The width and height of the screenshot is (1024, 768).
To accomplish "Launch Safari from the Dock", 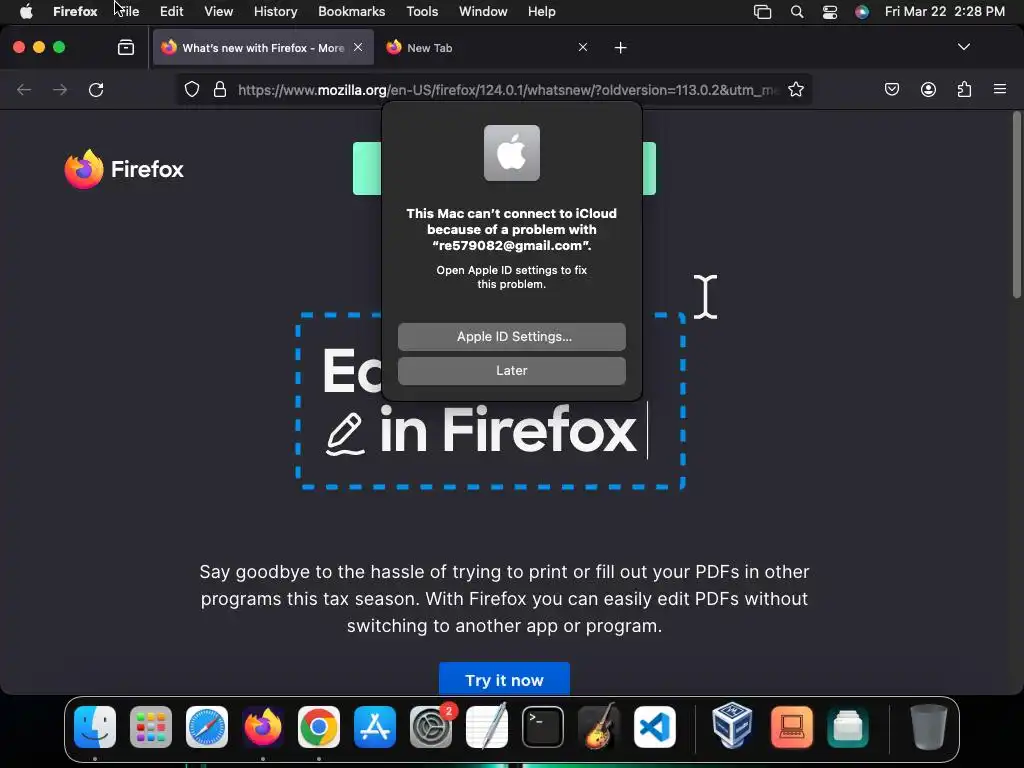I will click(207, 727).
